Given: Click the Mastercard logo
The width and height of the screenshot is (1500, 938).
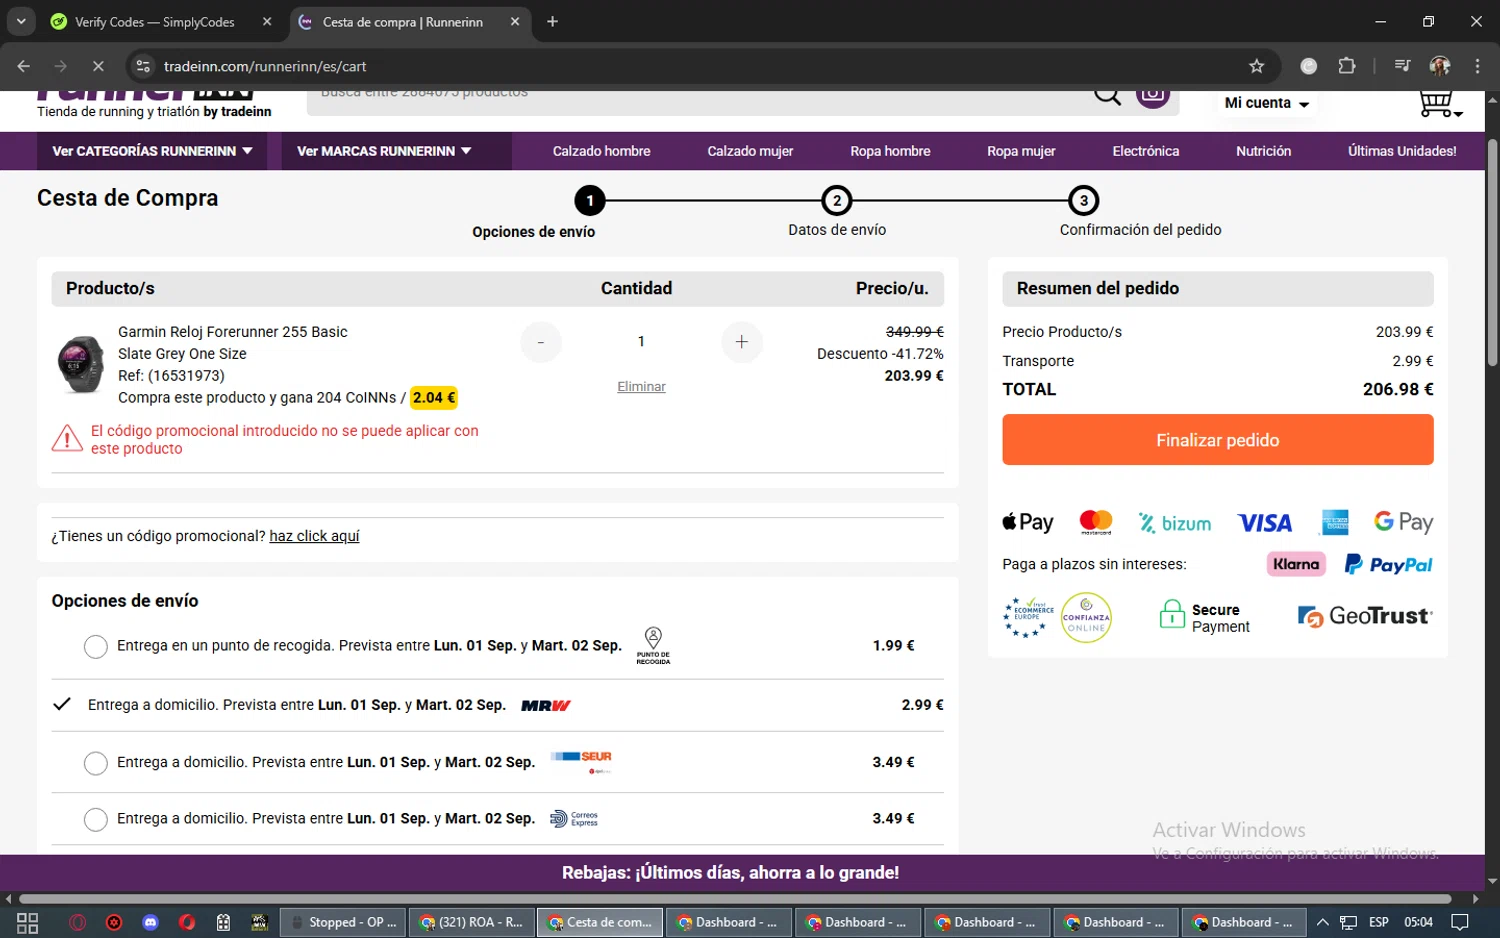Looking at the screenshot, I should (1096, 522).
